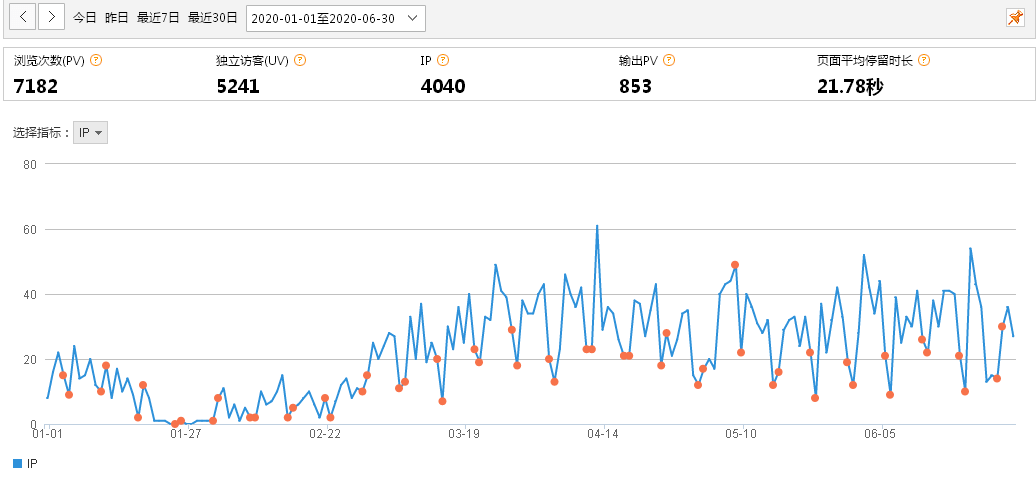Go to the next date range arrow
Image resolution: width=1036 pixels, height=477 pixels.
tap(52, 17)
